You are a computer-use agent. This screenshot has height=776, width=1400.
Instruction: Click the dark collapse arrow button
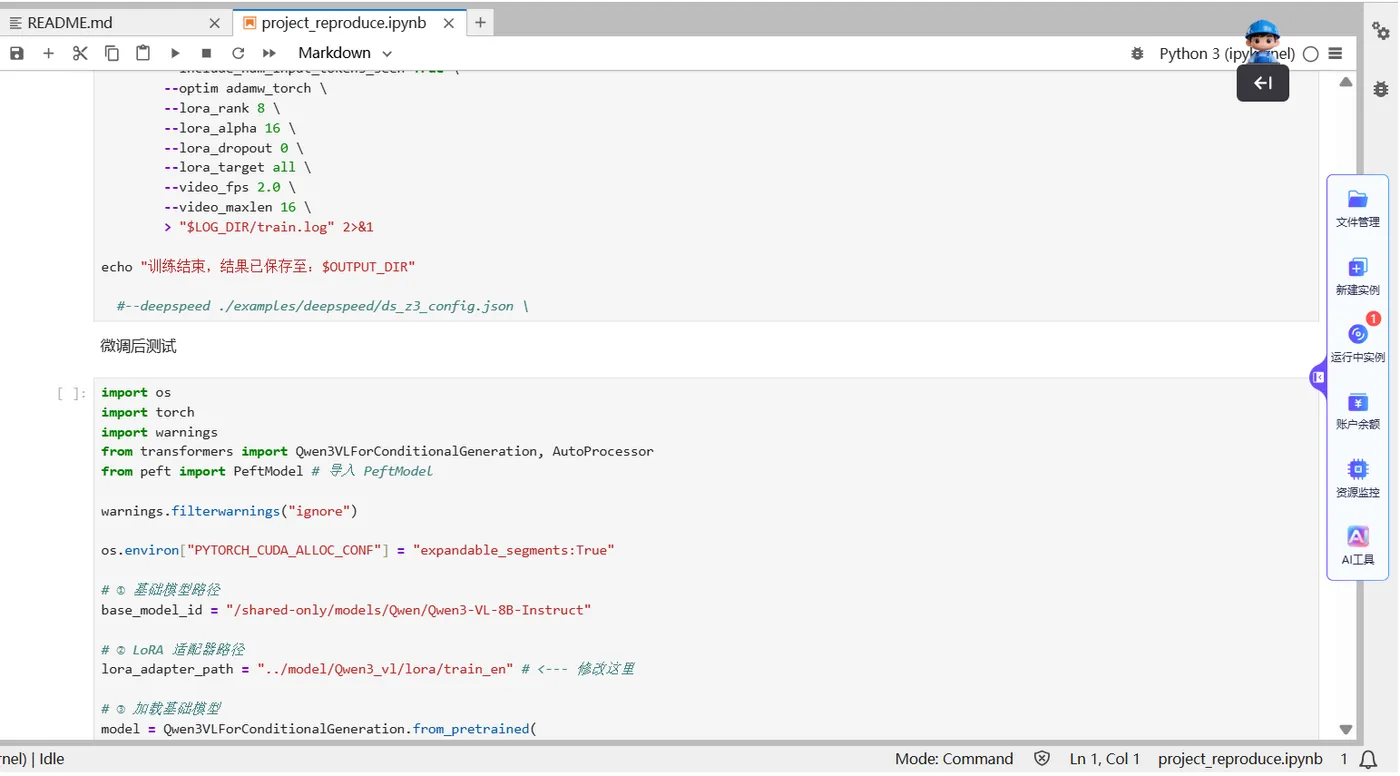click(x=1263, y=83)
